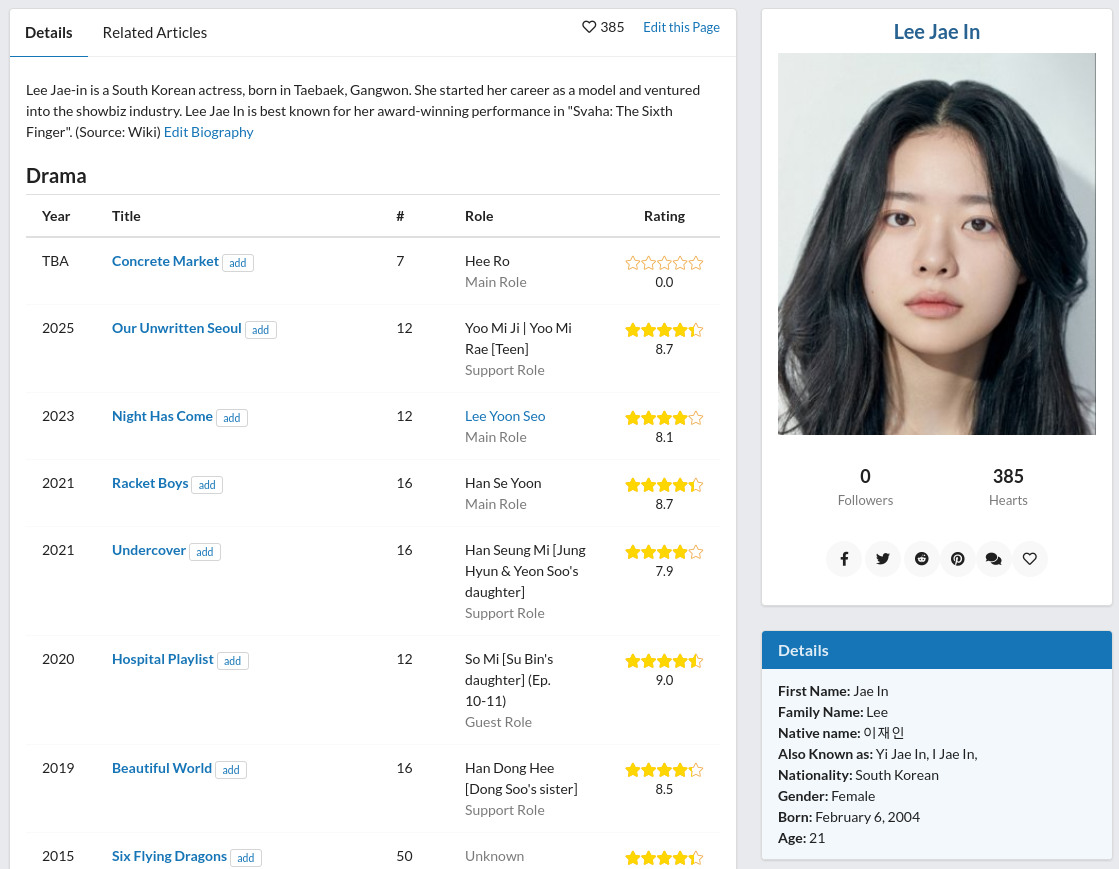This screenshot has width=1119, height=869.
Task: Open Night Has Come drama page
Action: pos(162,416)
